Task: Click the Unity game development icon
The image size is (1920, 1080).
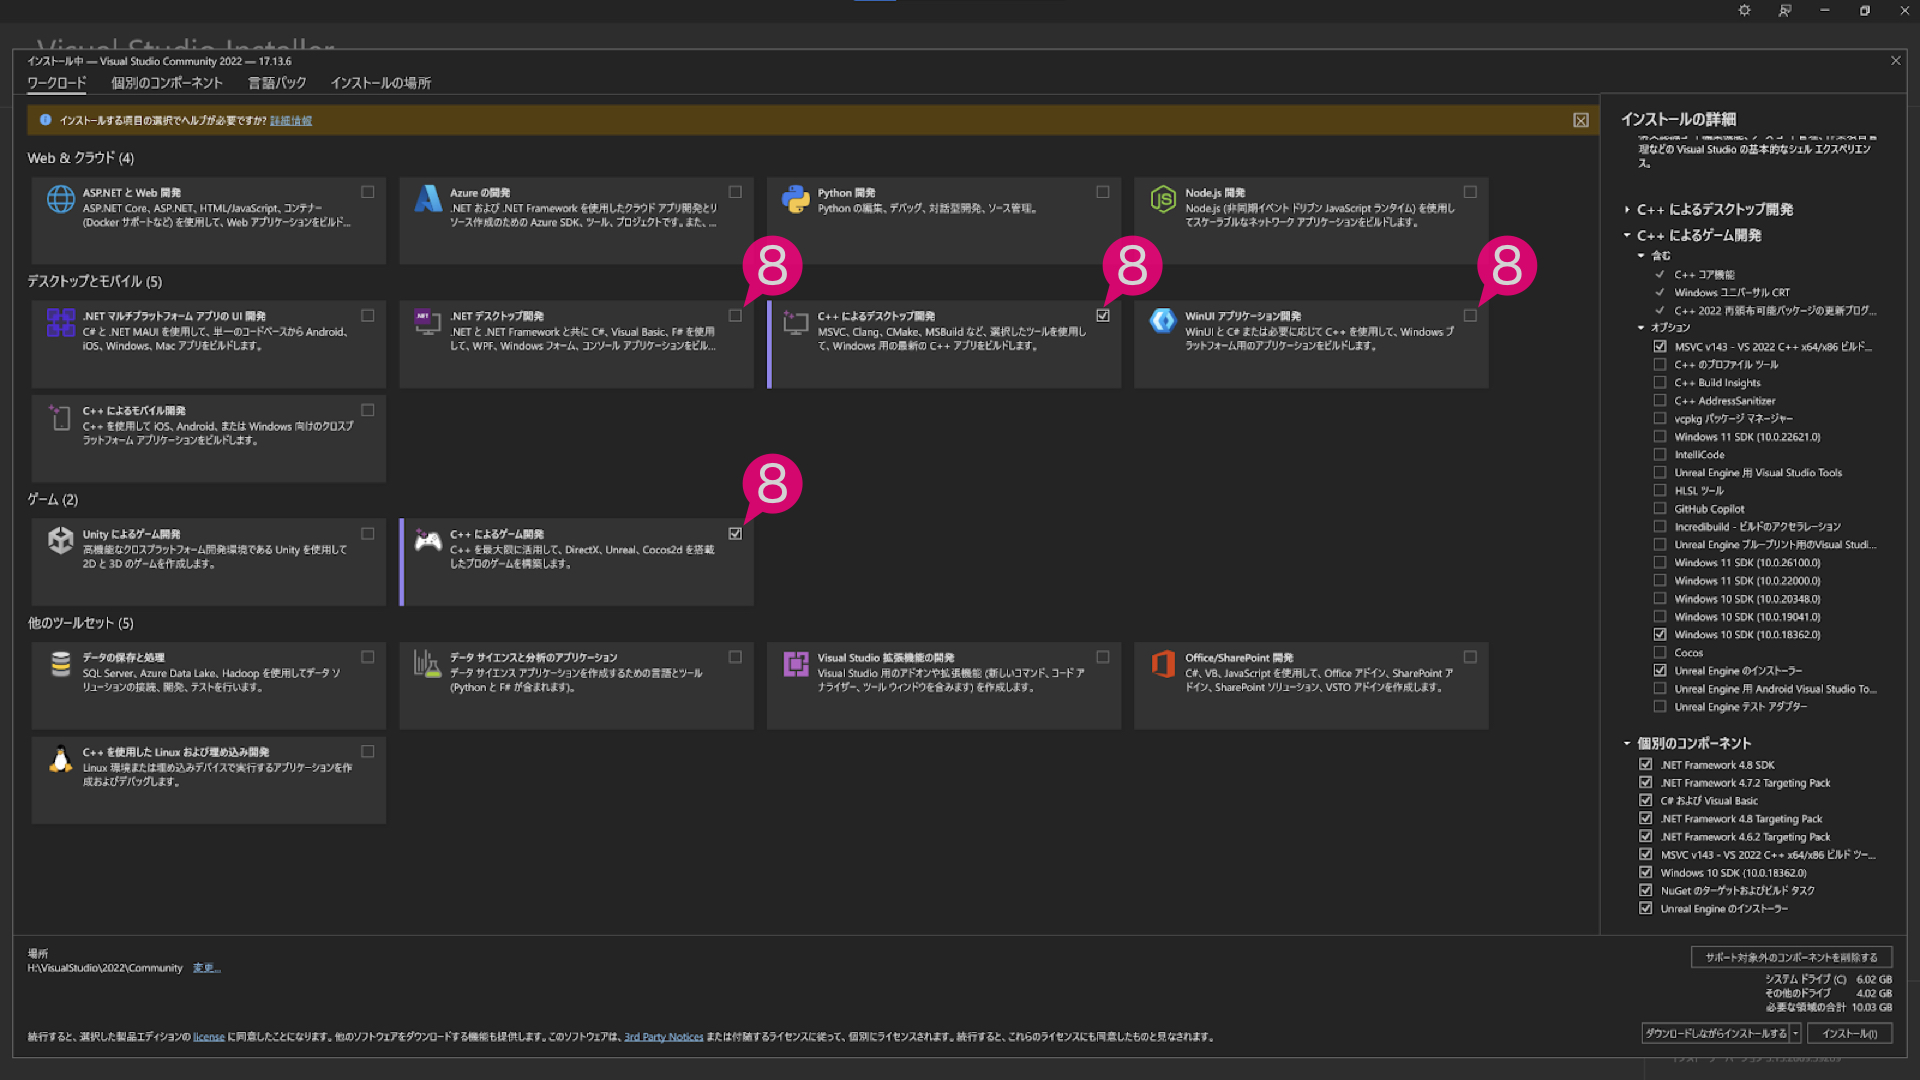Action: tap(61, 540)
